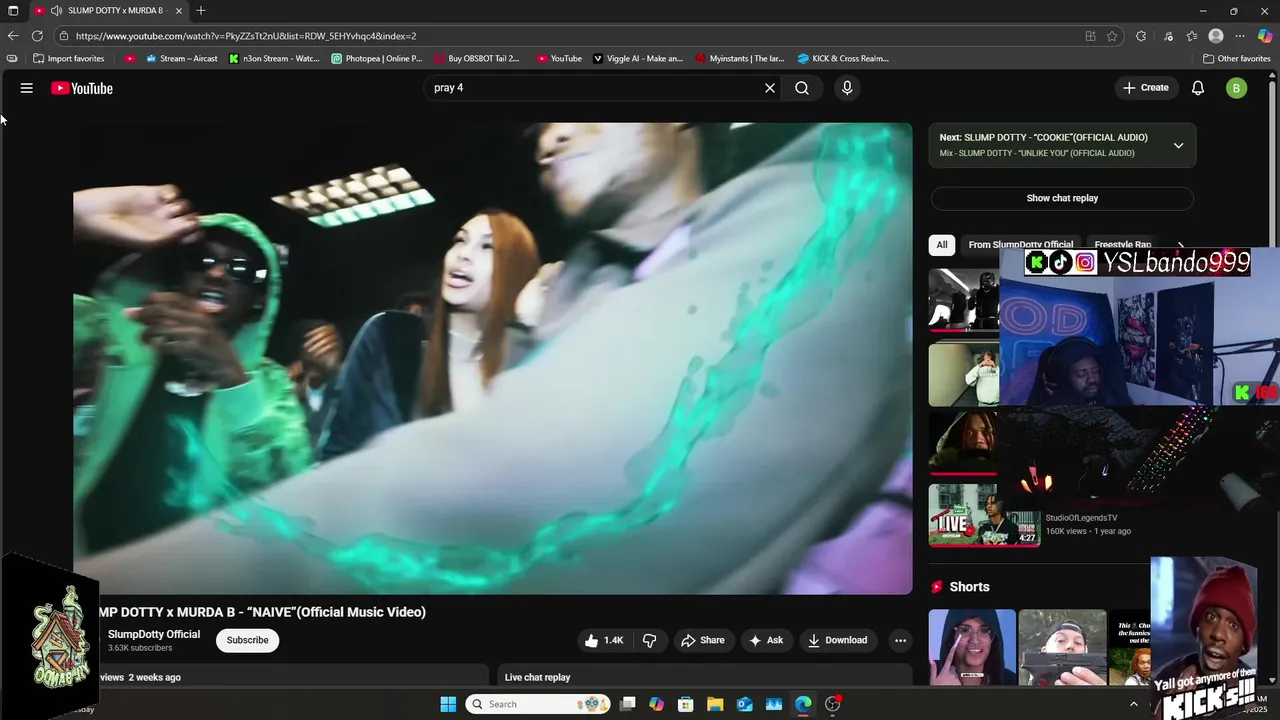Select the Freestyle Rap chip
This screenshot has height=720, width=1280.
click(1122, 245)
